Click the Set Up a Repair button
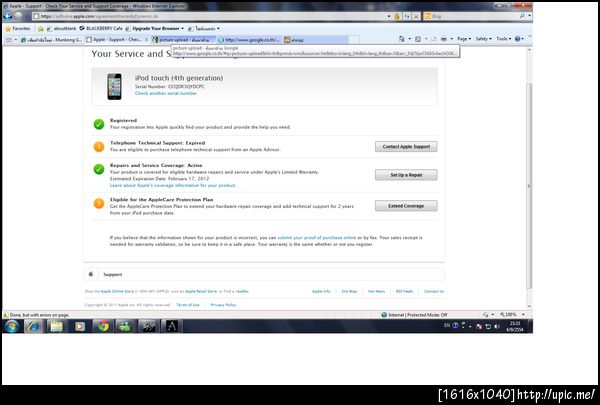 [x=406, y=175]
